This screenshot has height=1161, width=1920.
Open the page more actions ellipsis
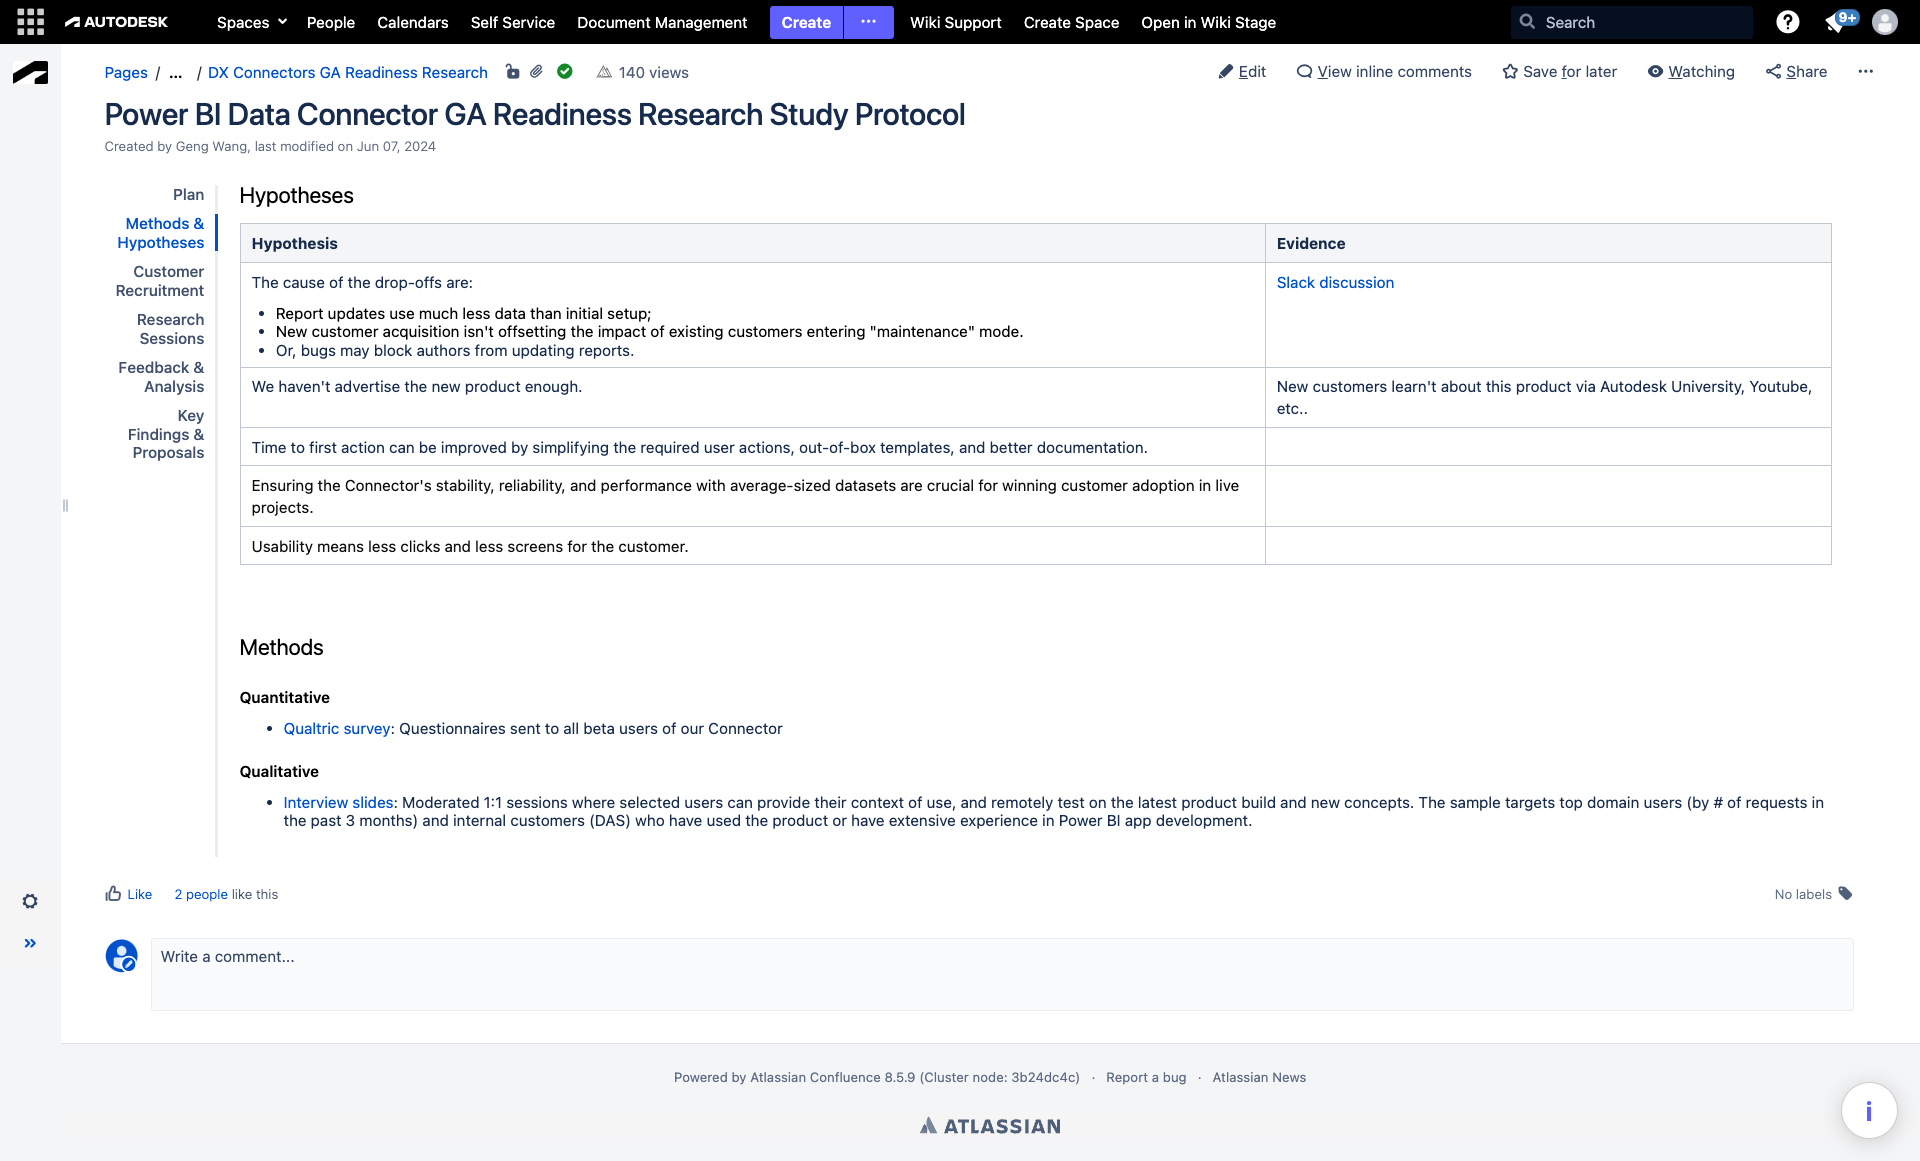coord(1866,71)
